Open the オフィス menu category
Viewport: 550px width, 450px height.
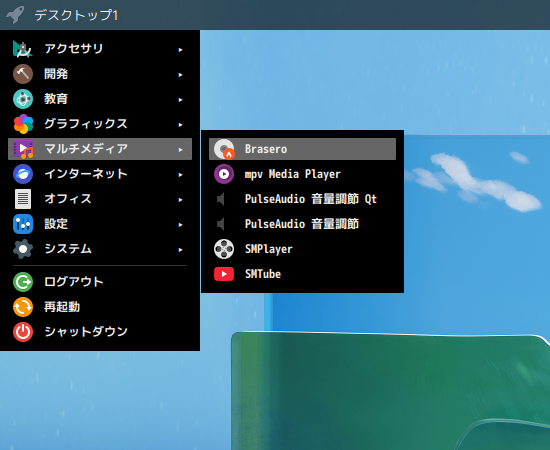coord(100,199)
